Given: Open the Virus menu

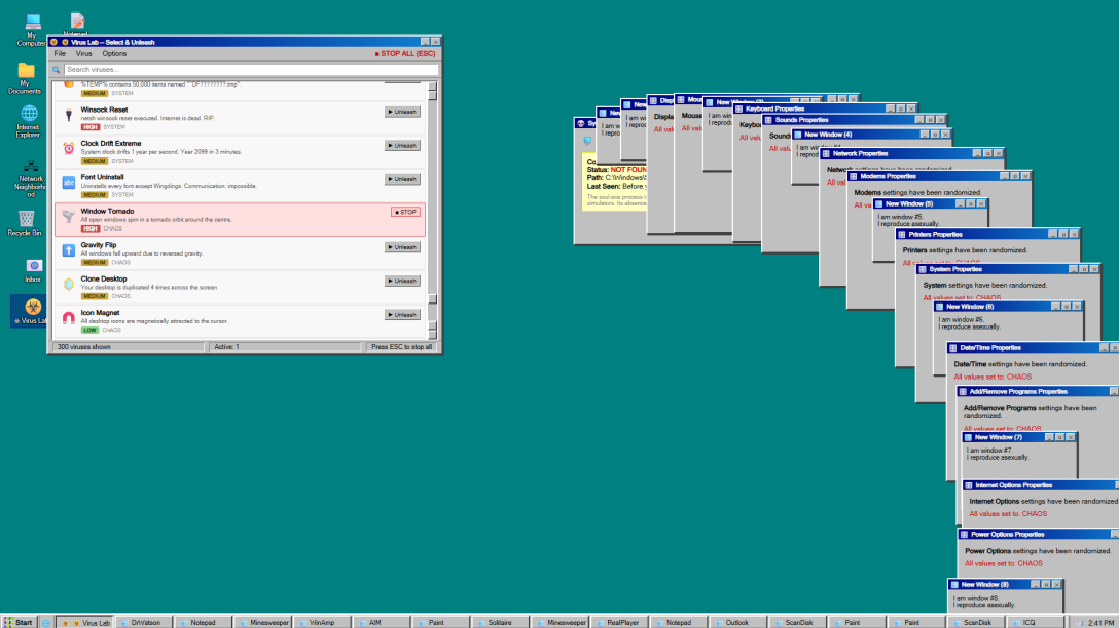Looking at the screenshot, I should [x=84, y=54].
